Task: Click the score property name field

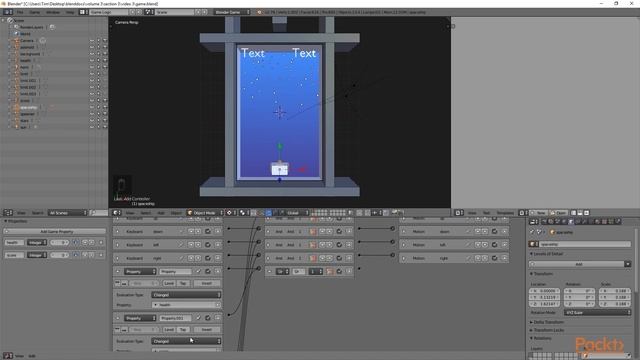Action: (14, 255)
